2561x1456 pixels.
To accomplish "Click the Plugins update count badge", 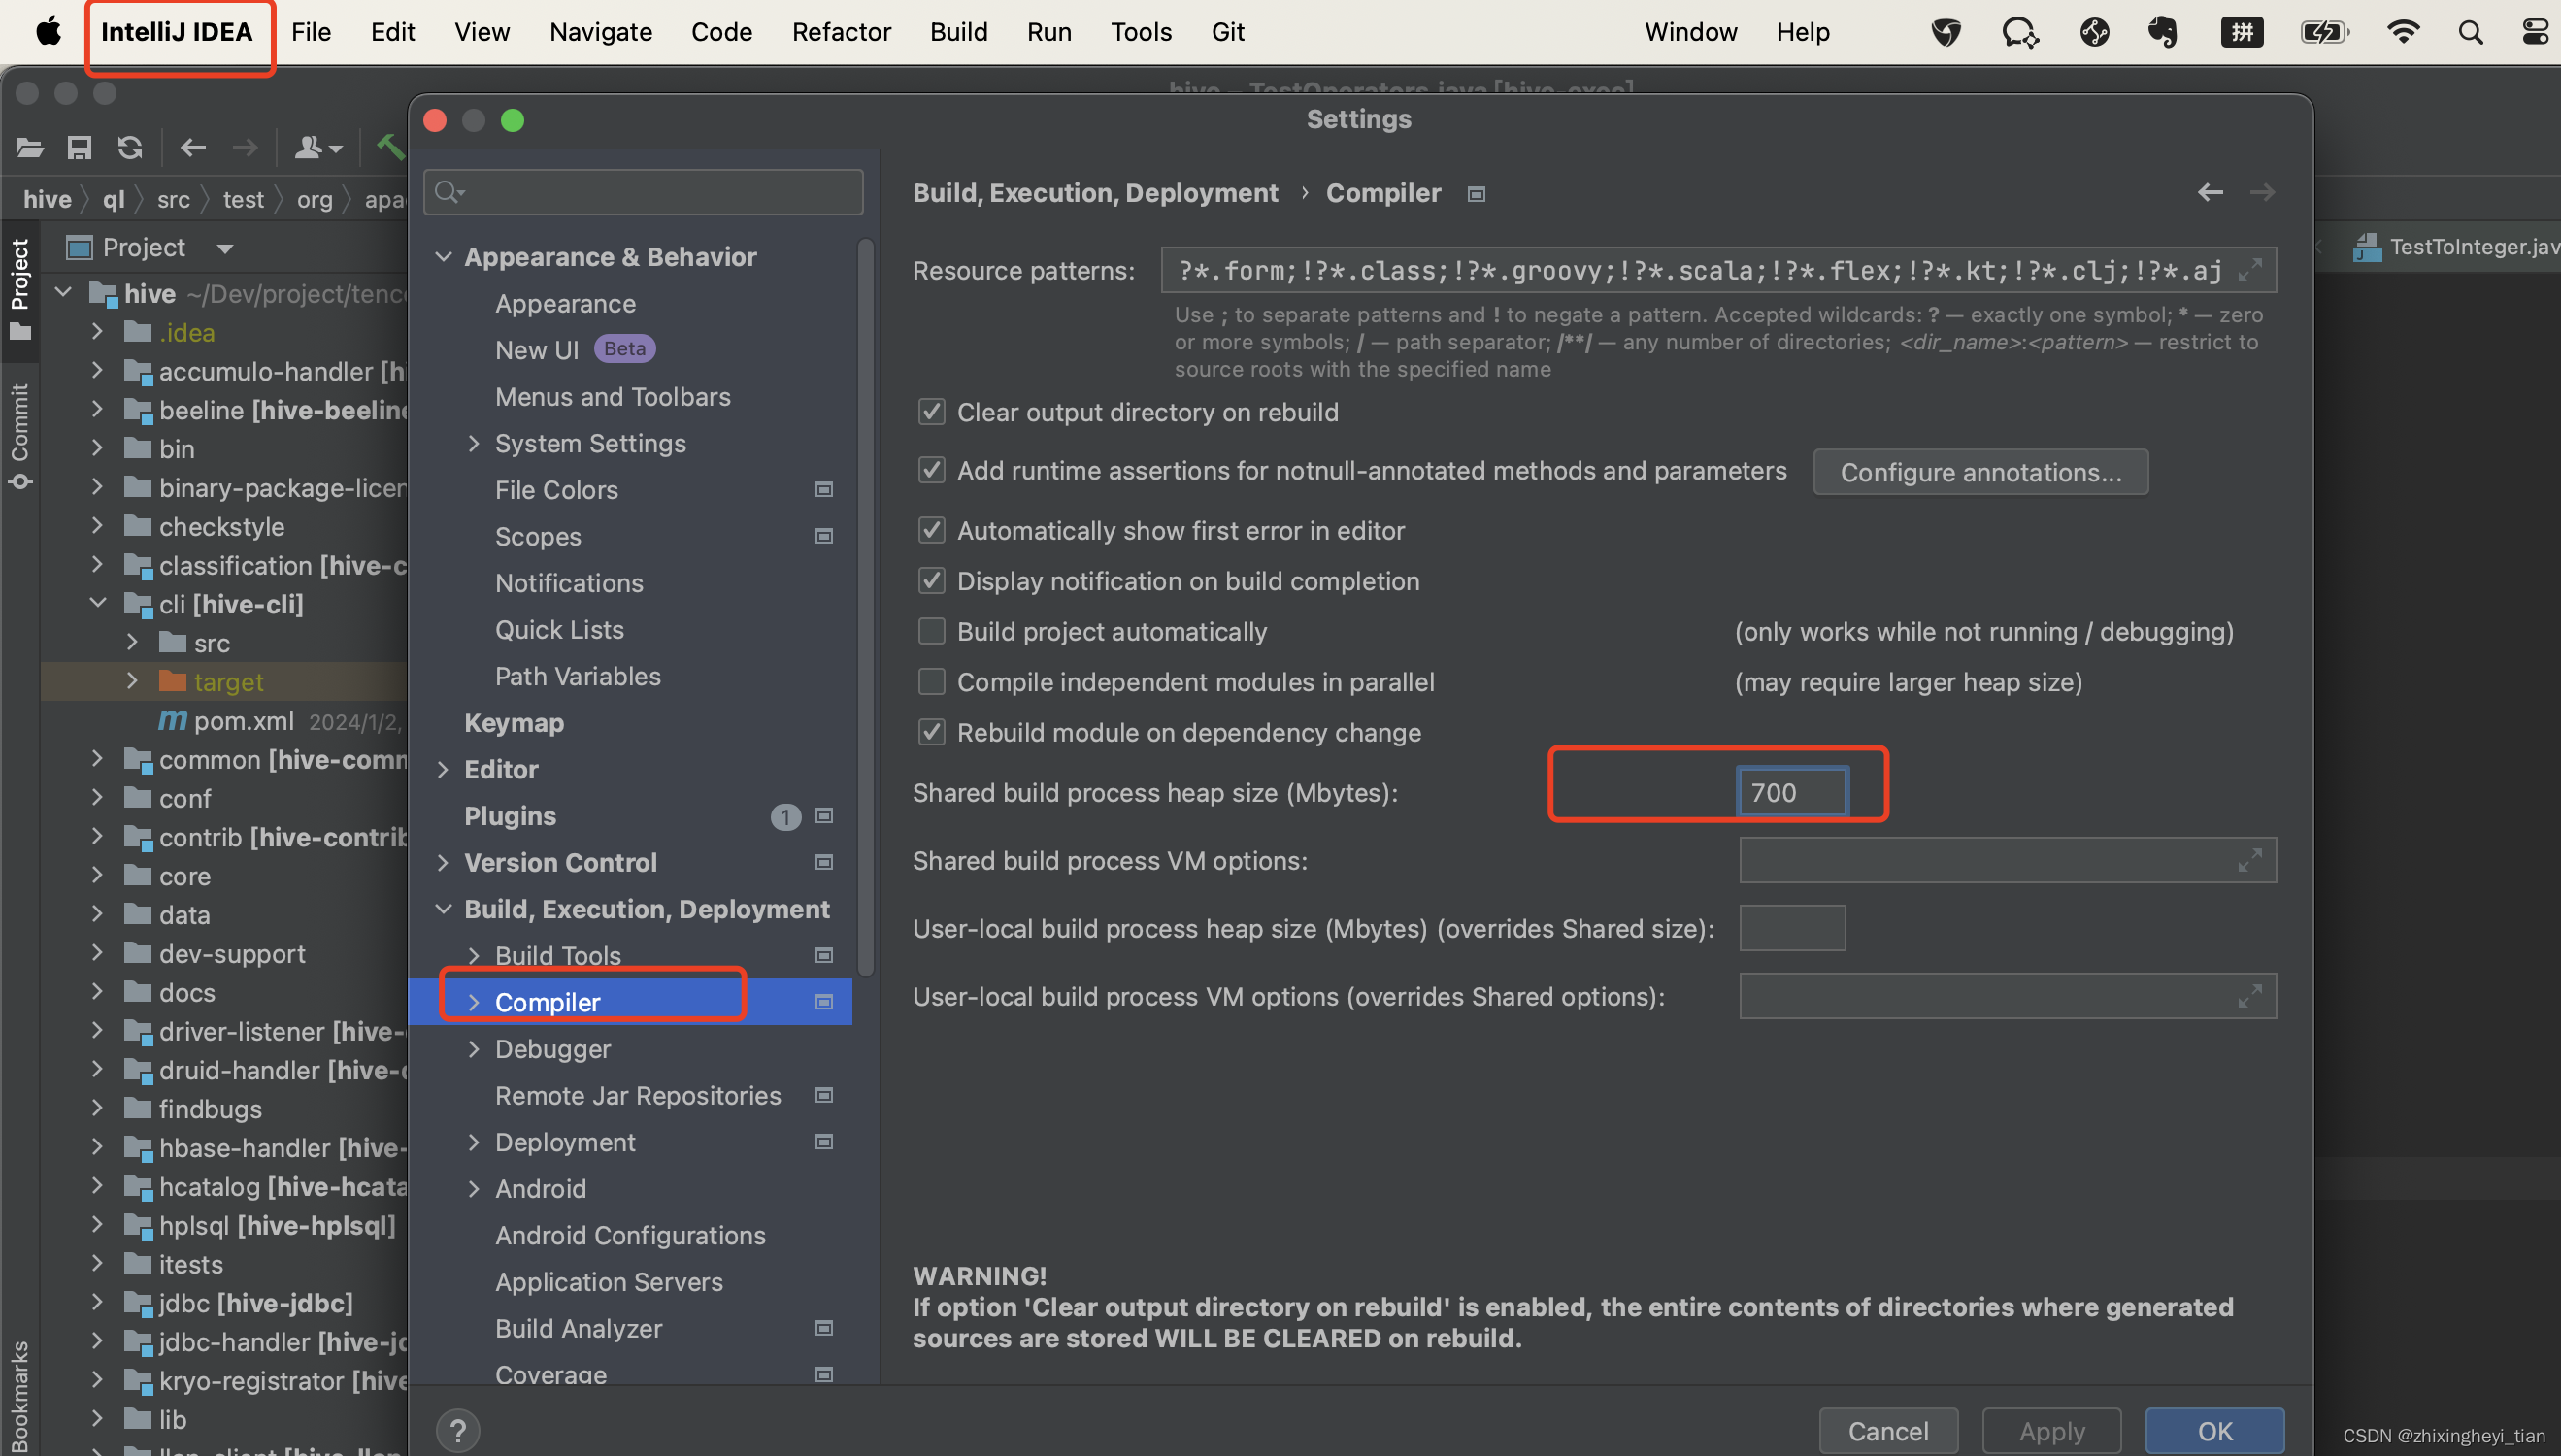I will pyautogui.click(x=785, y=817).
